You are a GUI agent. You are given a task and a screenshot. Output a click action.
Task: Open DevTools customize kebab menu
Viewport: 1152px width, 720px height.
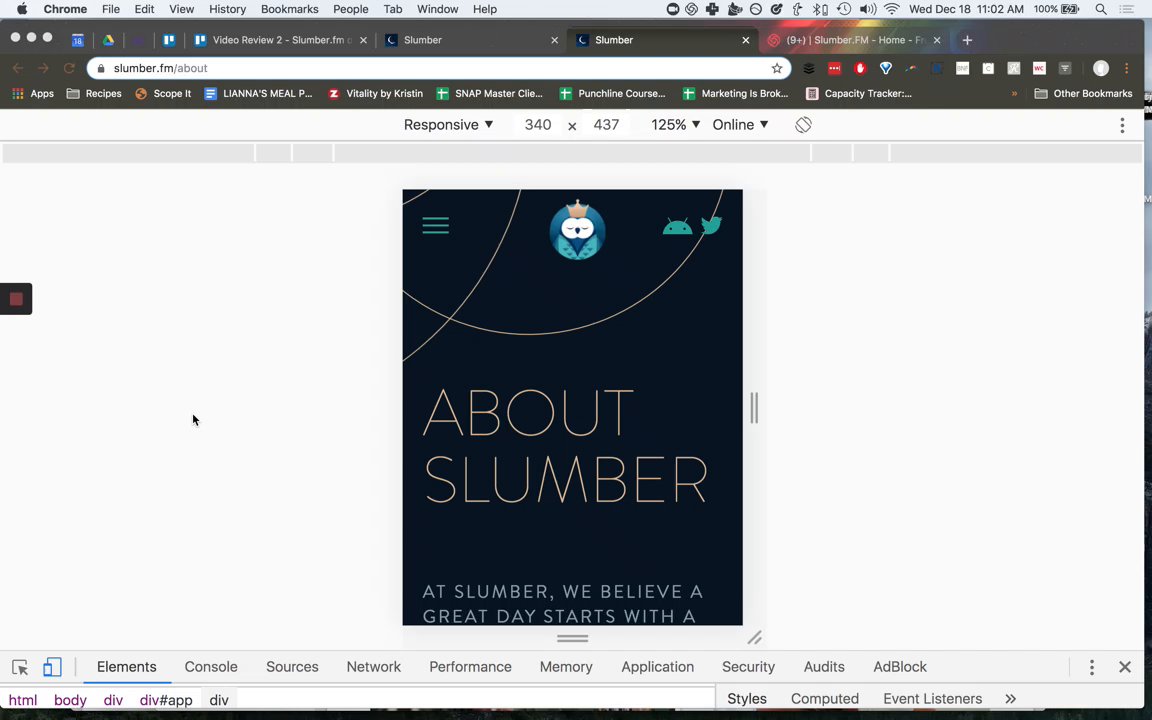point(1092,667)
